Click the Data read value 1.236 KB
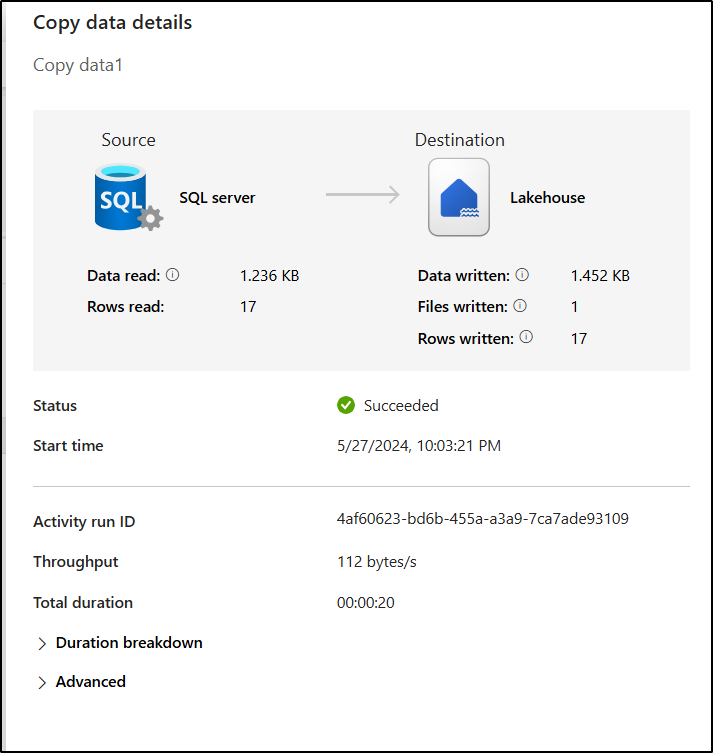This screenshot has height=753, width=713. point(269,276)
